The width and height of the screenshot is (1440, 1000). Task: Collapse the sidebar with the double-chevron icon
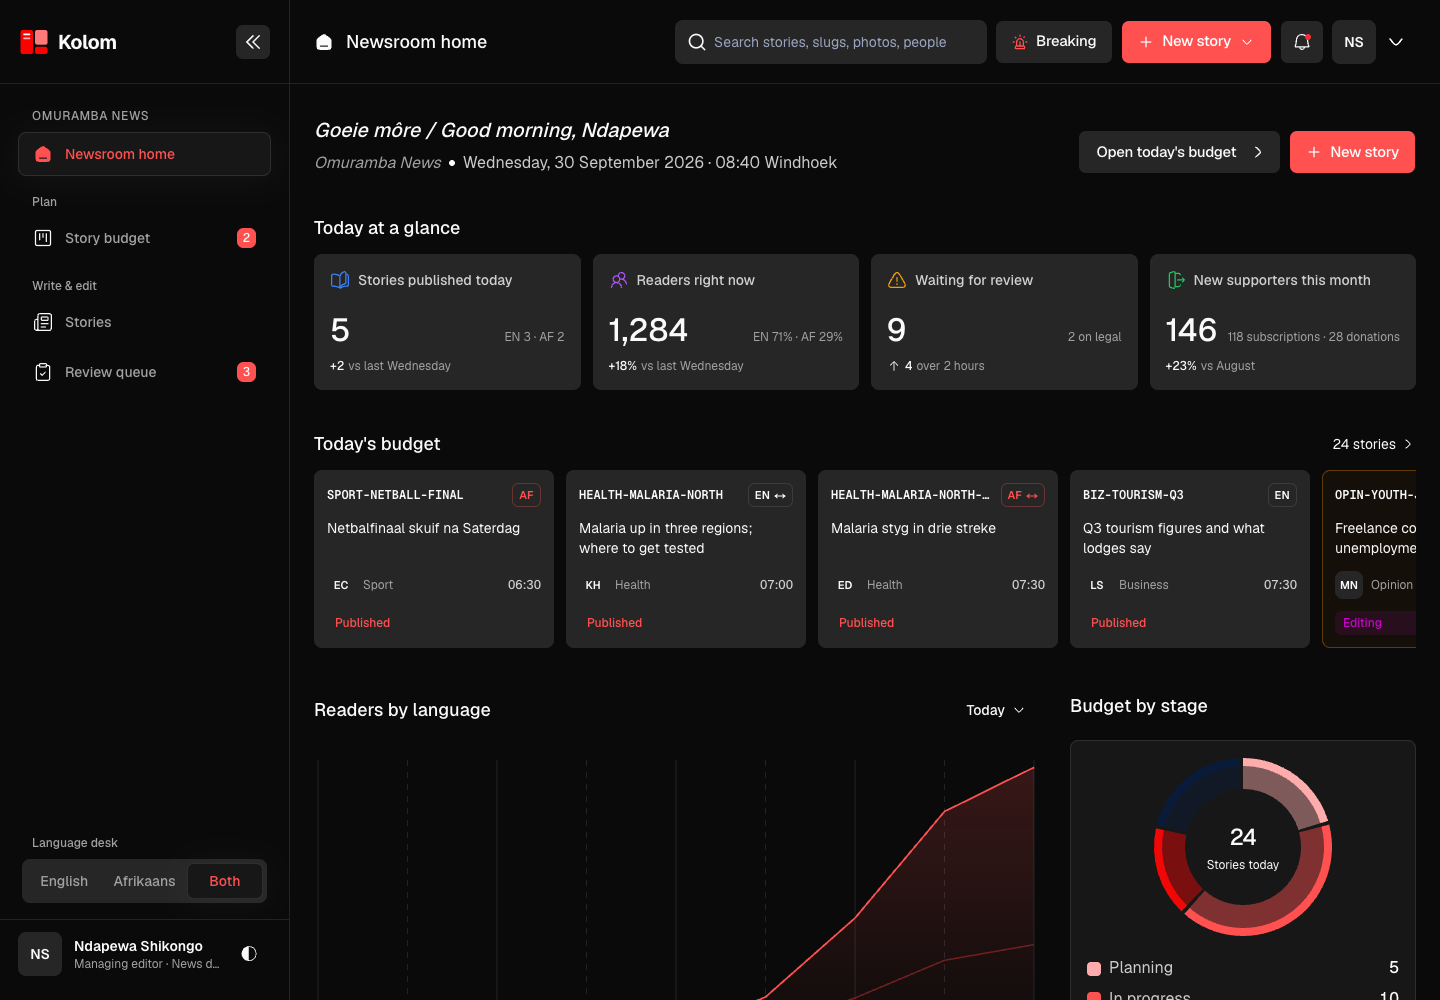point(253,42)
